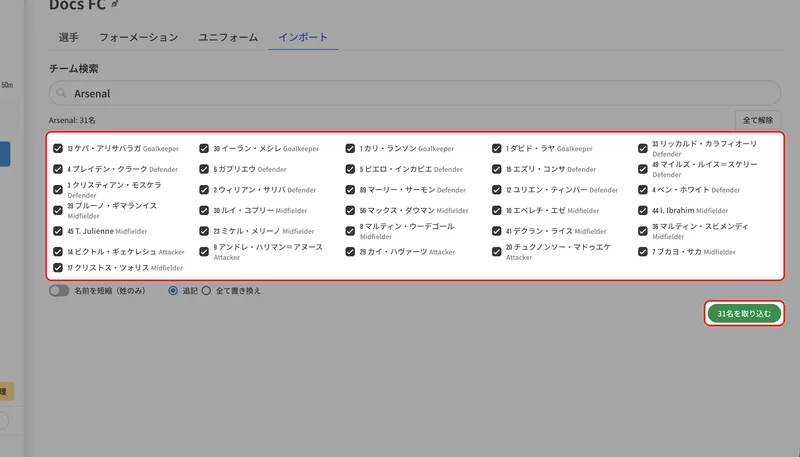Choose the 全て置き換え radio option
Image resolution: width=800 pixels, height=457 pixels.
pyautogui.click(x=206, y=291)
